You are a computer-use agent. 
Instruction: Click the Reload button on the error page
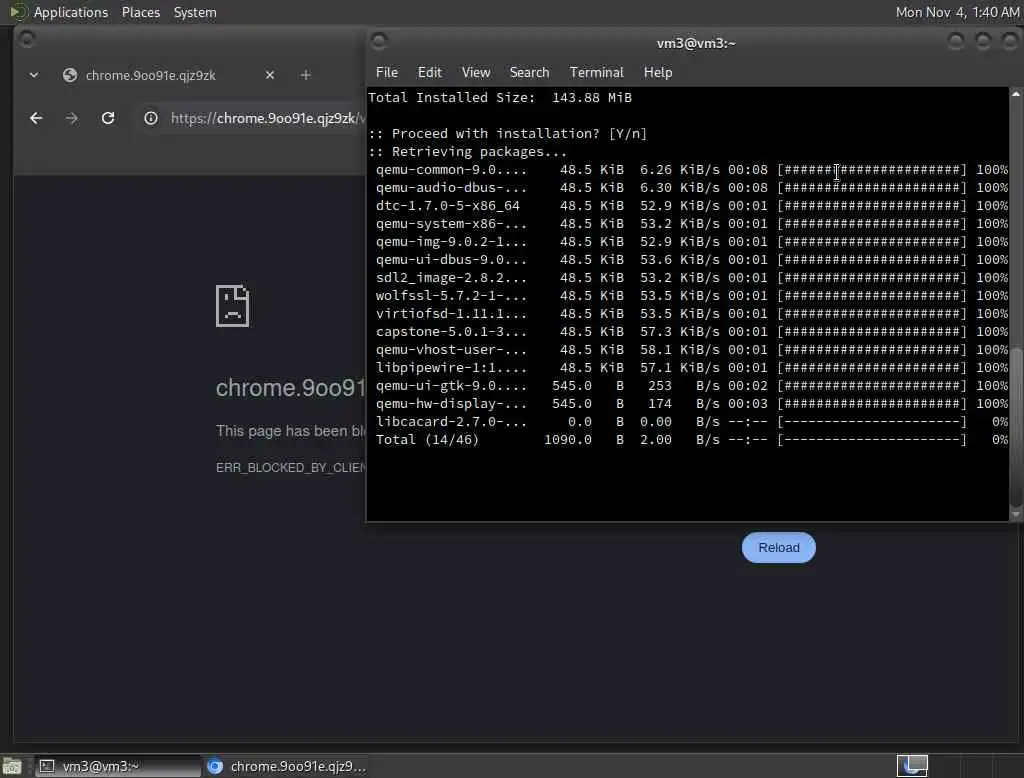(778, 547)
